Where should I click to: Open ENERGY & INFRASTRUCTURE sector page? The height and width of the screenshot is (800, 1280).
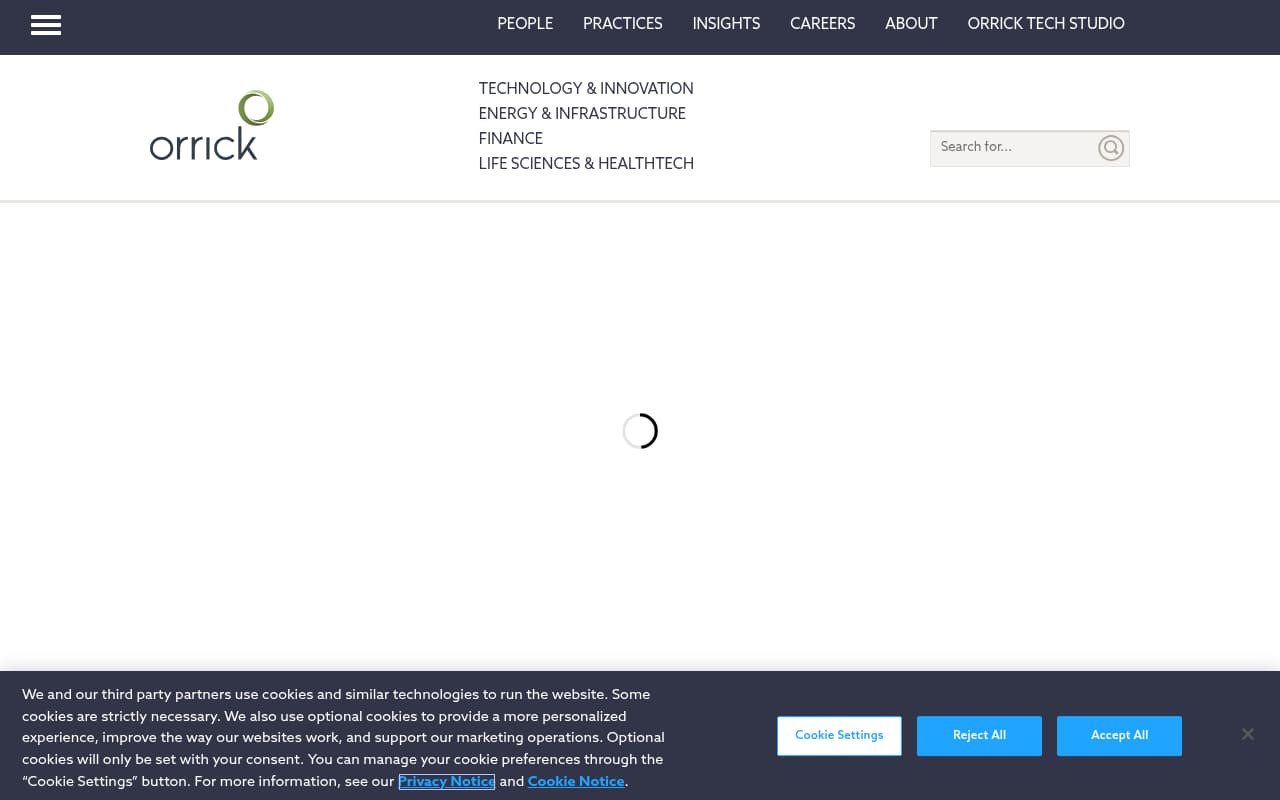pyautogui.click(x=582, y=114)
